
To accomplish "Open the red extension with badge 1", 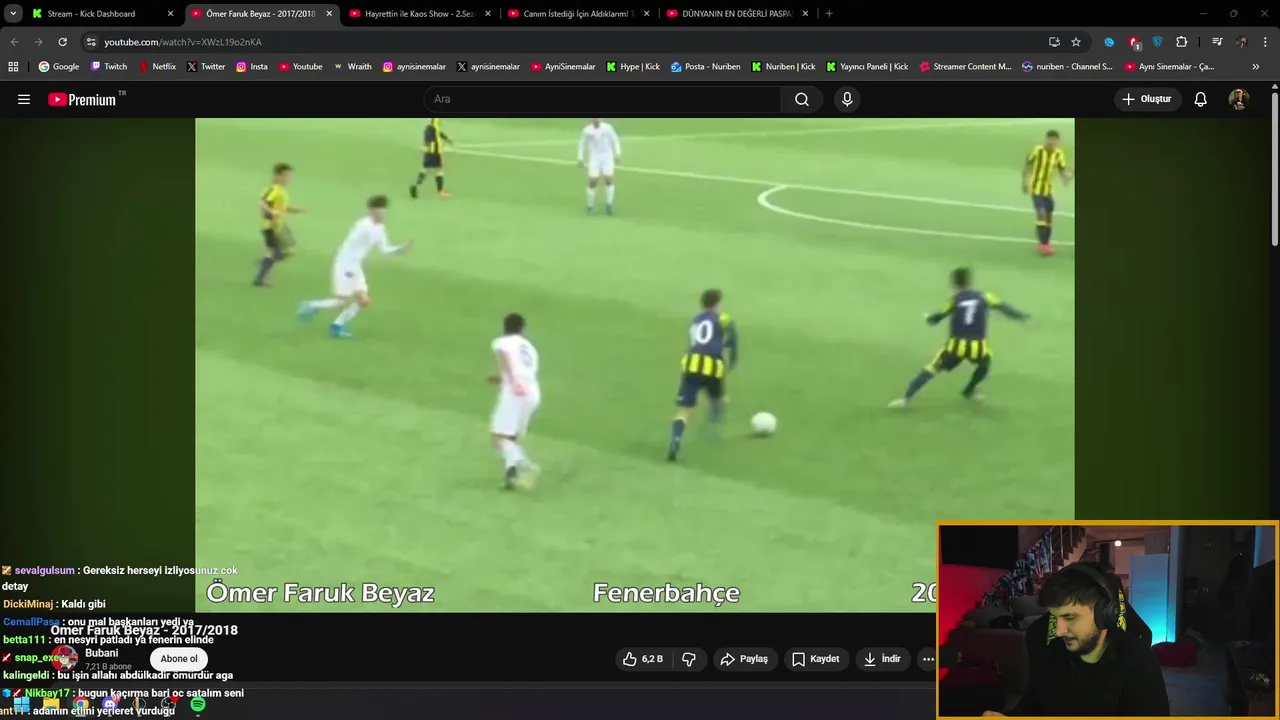I will 1134,42.
